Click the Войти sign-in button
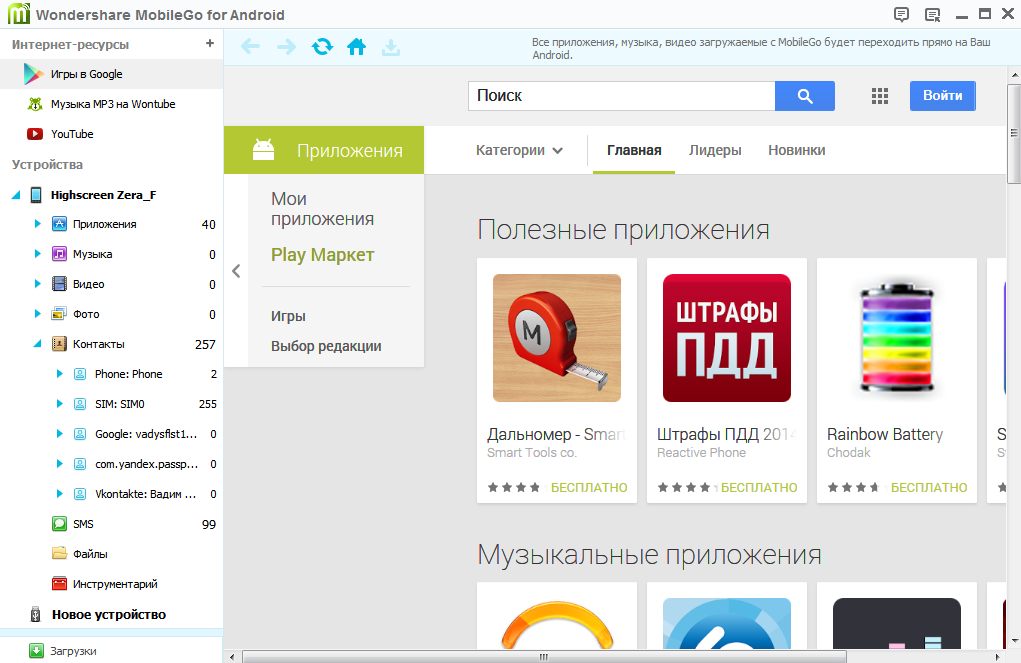1021x663 pixels. pos(942,96)
